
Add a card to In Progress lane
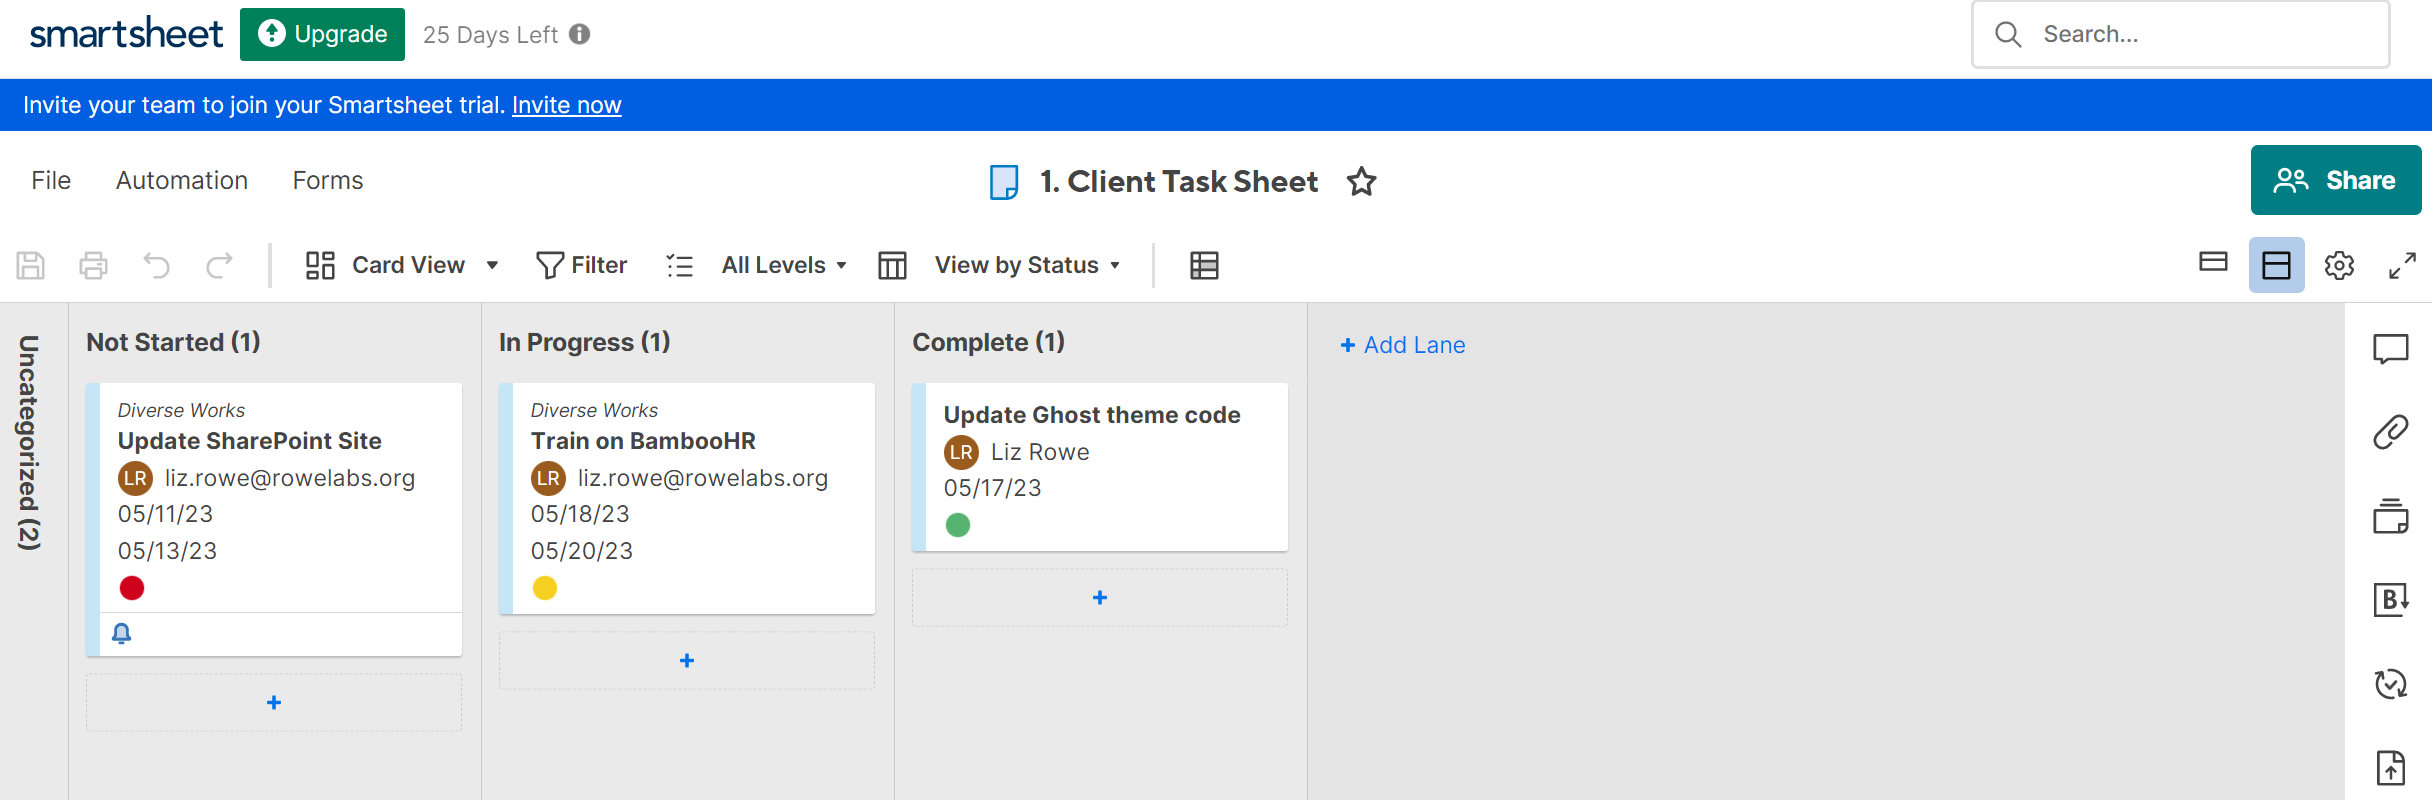687,661
